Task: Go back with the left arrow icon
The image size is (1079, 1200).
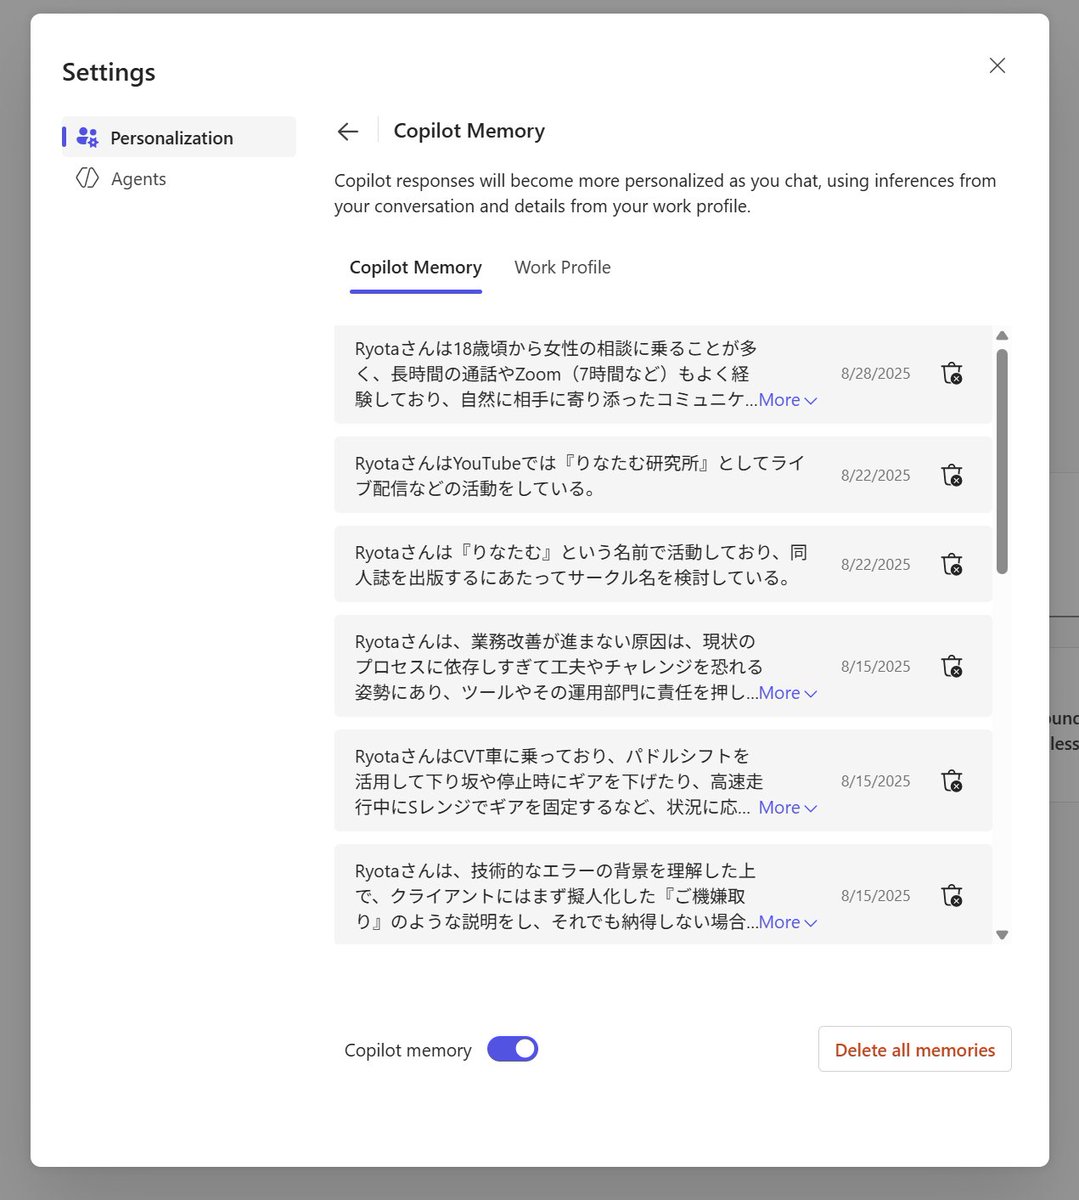Action: 347,131
